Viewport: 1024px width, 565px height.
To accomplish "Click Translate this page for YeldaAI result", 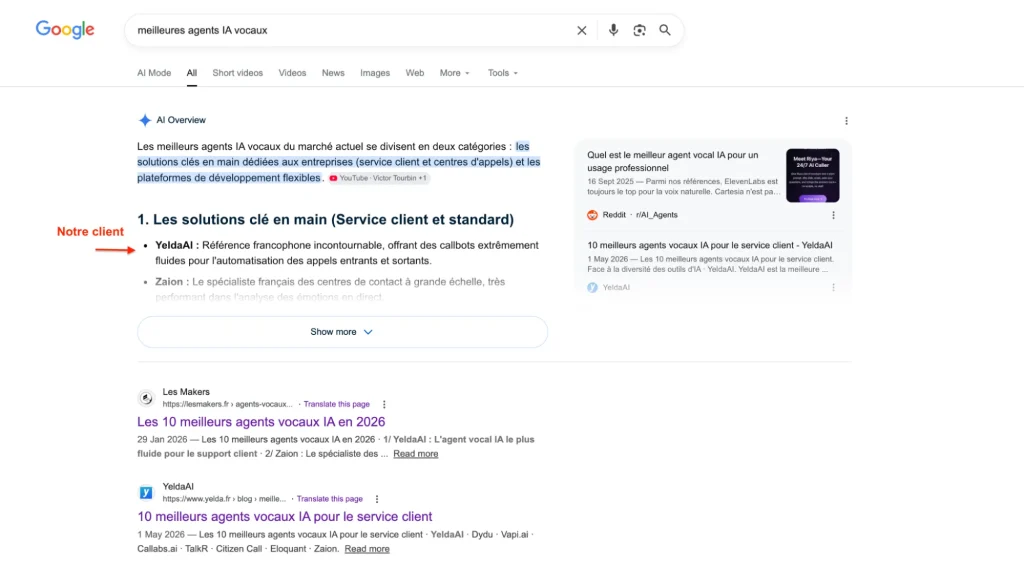I will click(x=330, y=499).
